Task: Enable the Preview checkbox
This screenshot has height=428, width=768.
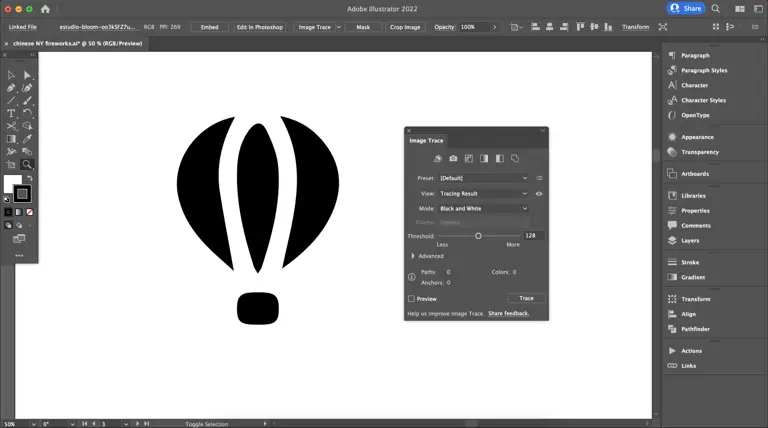Action: click(x=411, y=299)
